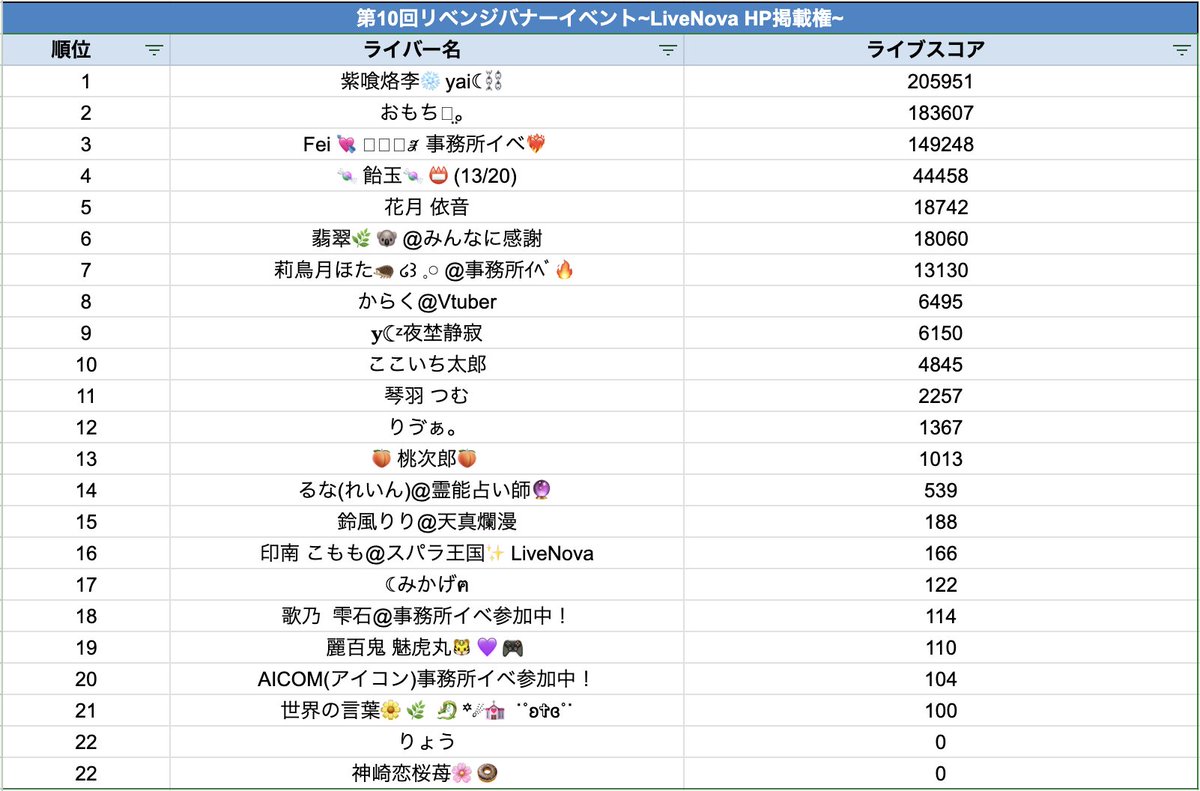Select rank cell 13
Viewport: 1200px width, 791px height.
click(x=86, y=460)
